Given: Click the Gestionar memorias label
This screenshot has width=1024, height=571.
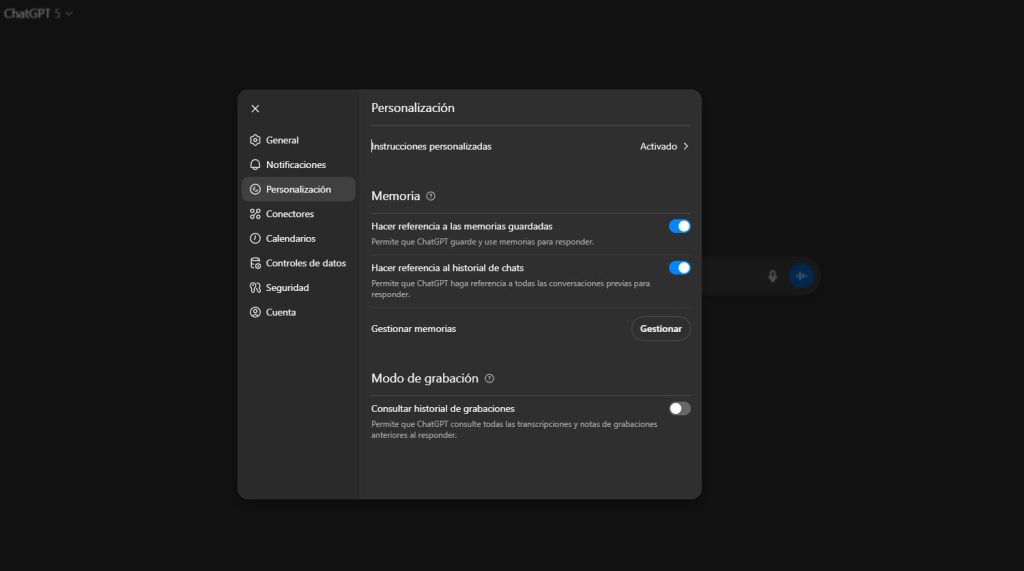Looking at the screenshot, I should coord(413,329).
